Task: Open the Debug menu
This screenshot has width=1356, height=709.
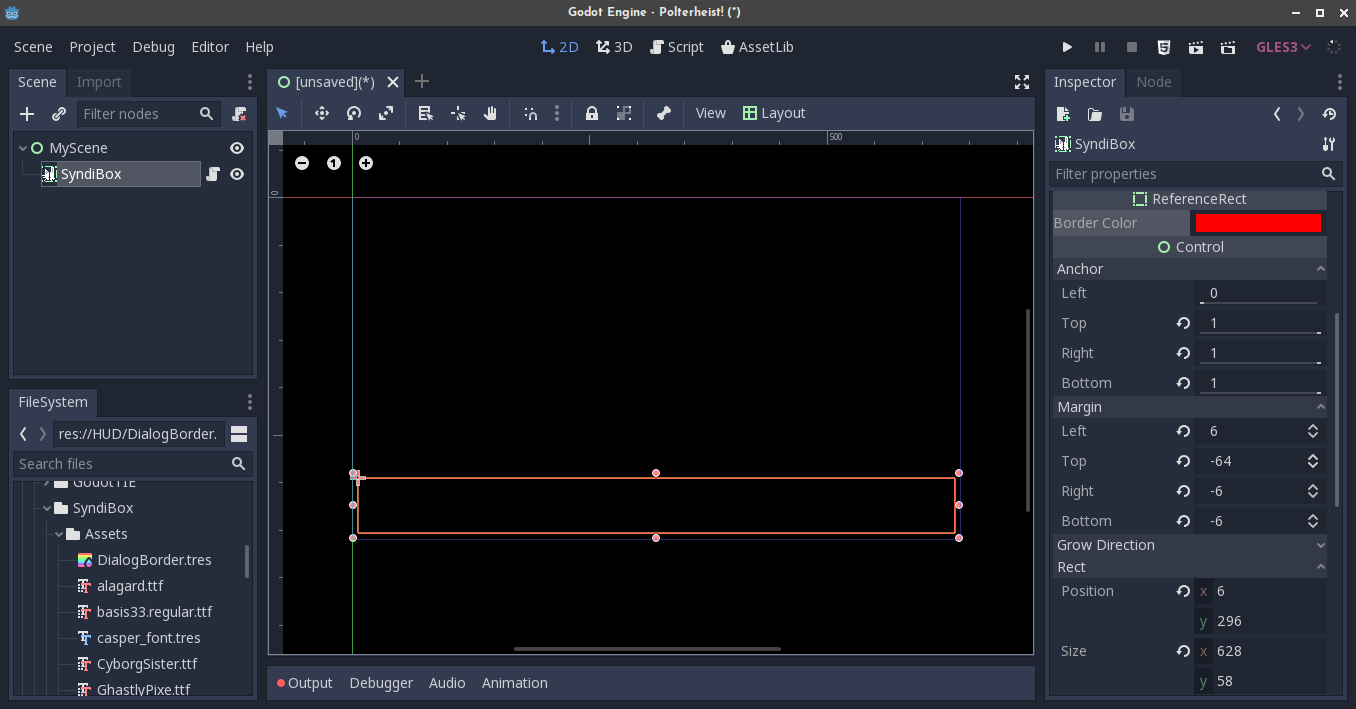Action: (x=153, y=47)
